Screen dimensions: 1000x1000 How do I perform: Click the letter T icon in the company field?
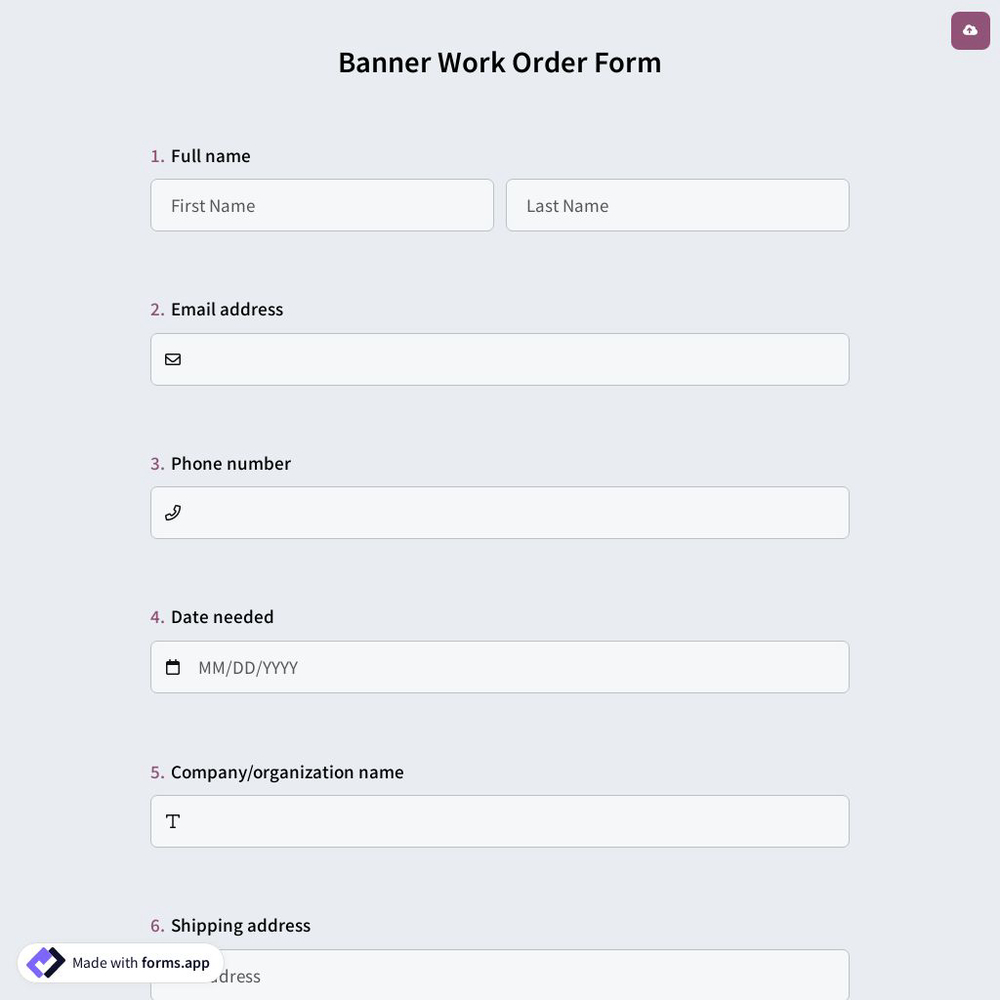point(172,820)
